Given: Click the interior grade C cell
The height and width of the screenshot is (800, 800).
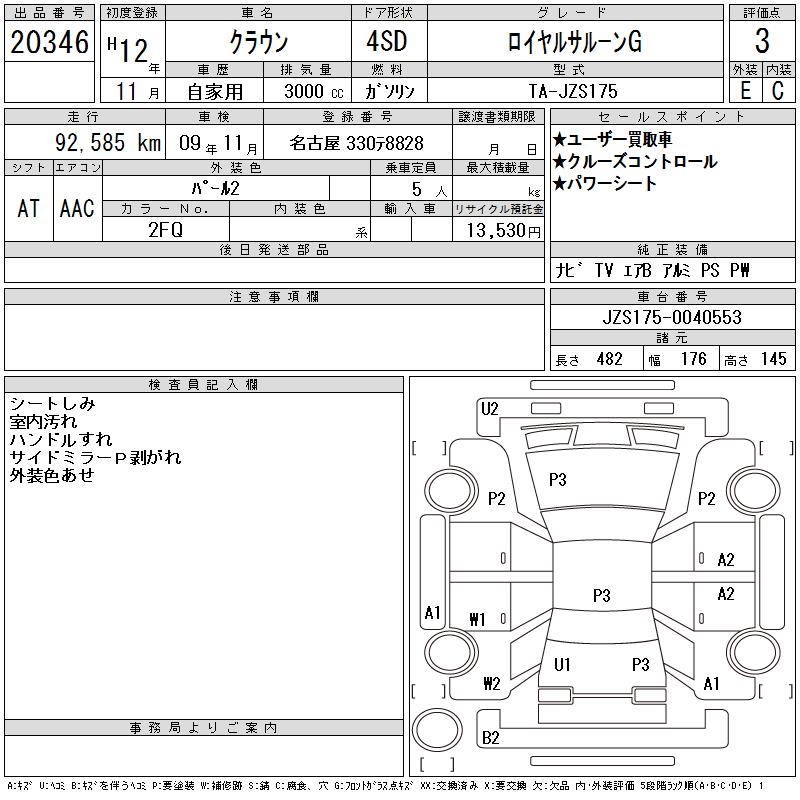Looking at the screenshot, I should coord(778,90).
